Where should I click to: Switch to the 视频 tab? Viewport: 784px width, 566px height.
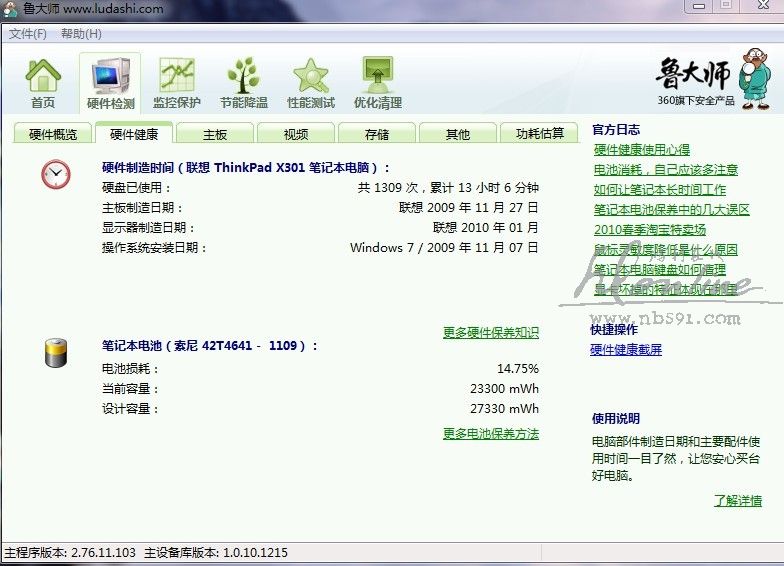pyautogui.click(x=296, y=134)
